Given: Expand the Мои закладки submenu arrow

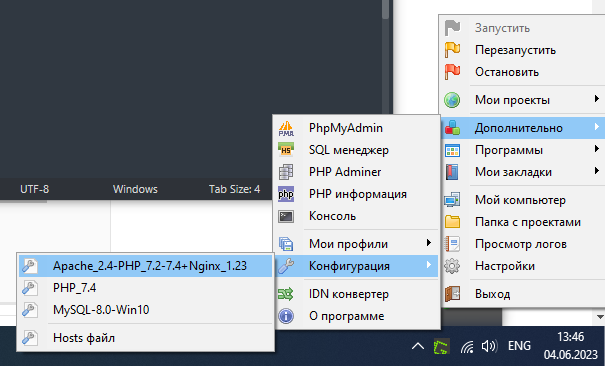Looking at the screenshot, I should click(597, 171).
